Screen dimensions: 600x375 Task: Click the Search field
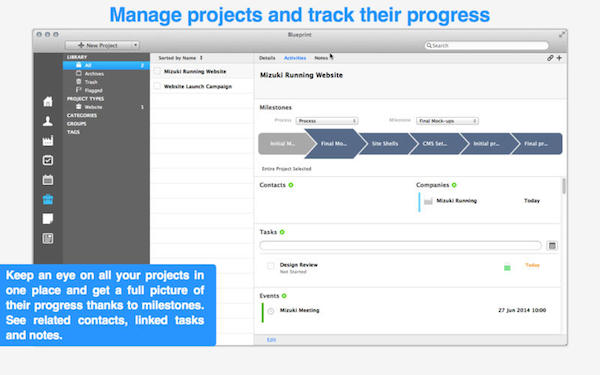click(x=486, y=46)
